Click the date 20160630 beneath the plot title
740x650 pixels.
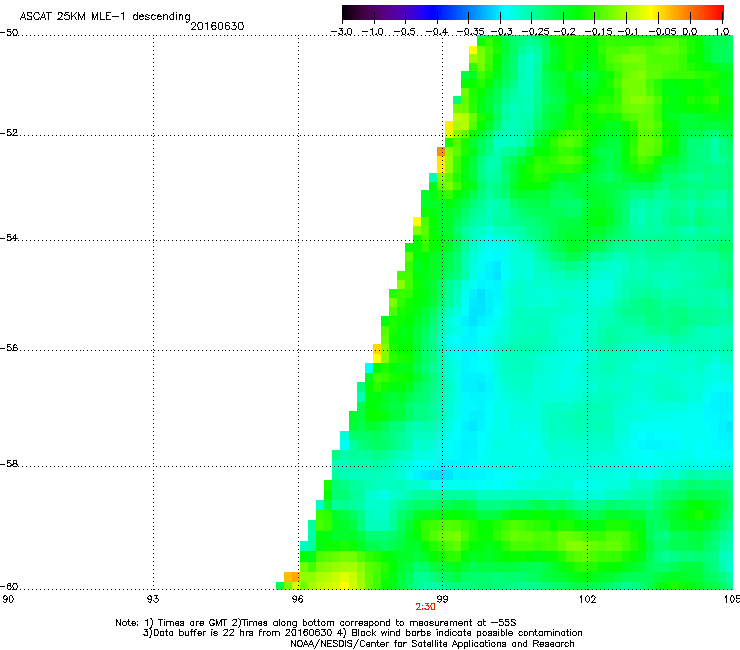[217, 26]
